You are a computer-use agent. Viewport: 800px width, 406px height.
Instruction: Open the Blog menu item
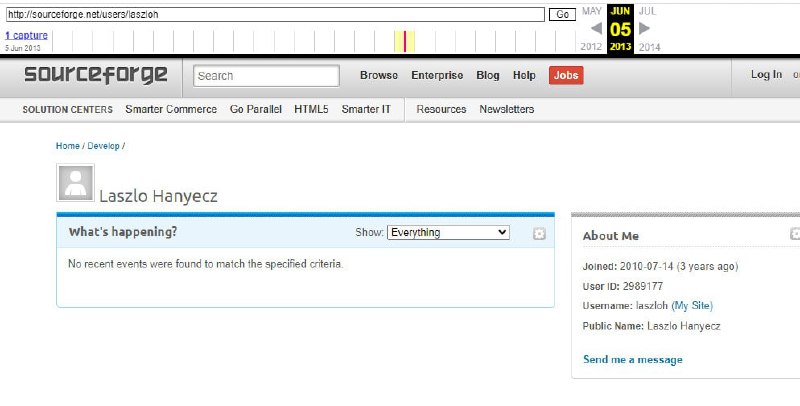coord(488,75)
